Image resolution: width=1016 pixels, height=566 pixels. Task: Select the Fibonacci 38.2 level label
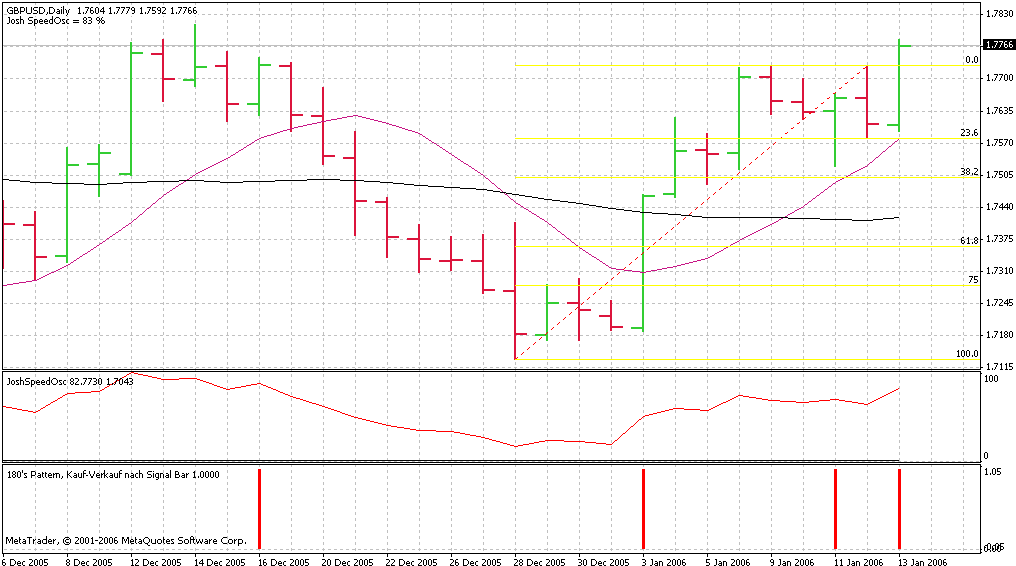[969, 172]
